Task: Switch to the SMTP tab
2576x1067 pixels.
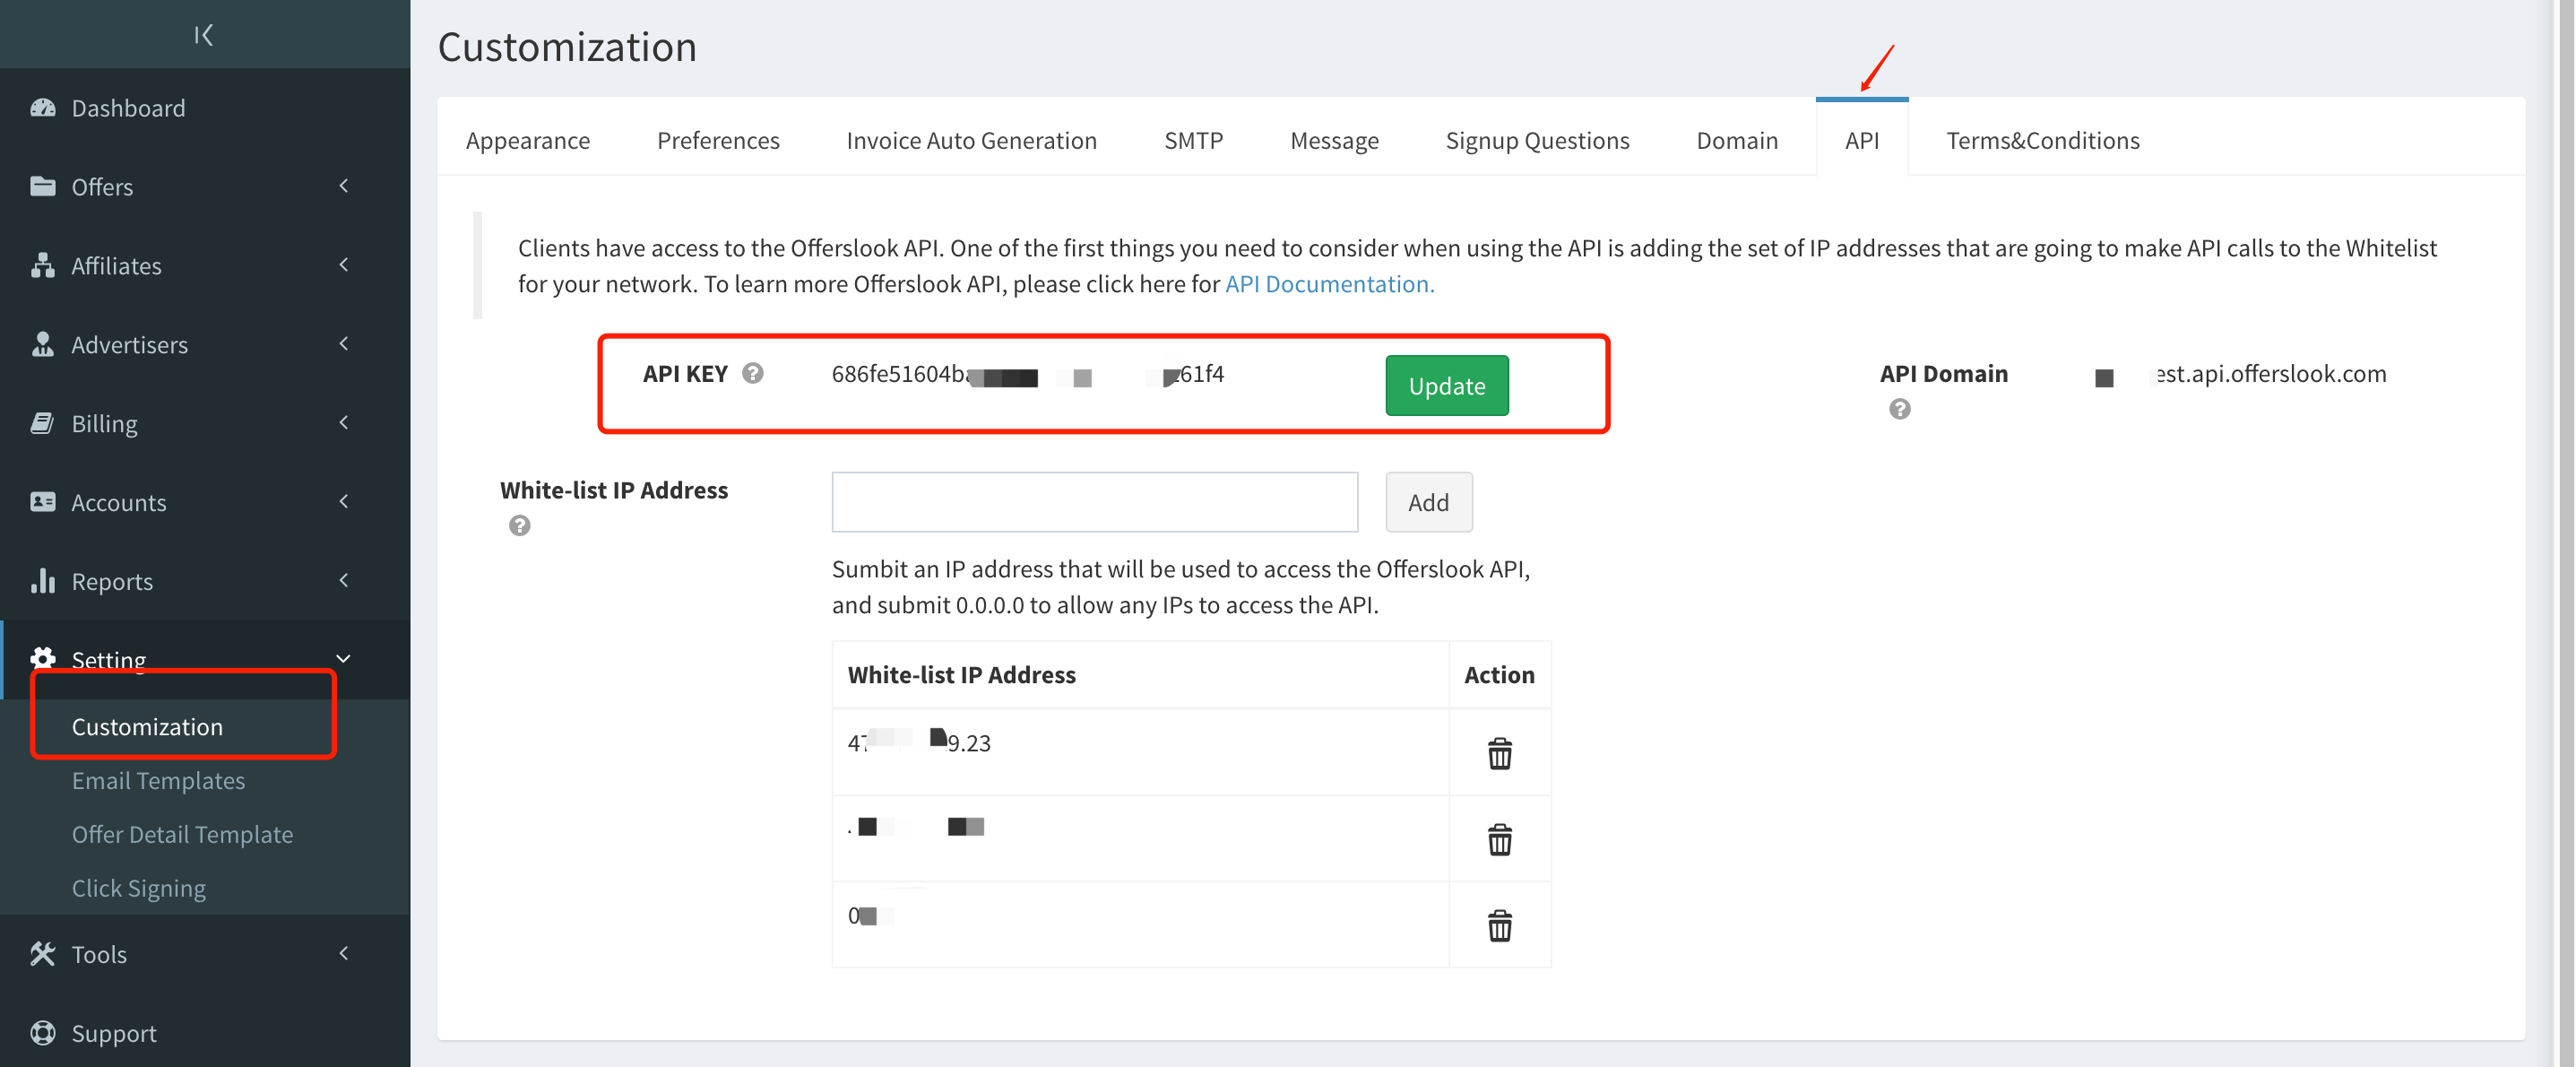Action: click(1193, 140)
